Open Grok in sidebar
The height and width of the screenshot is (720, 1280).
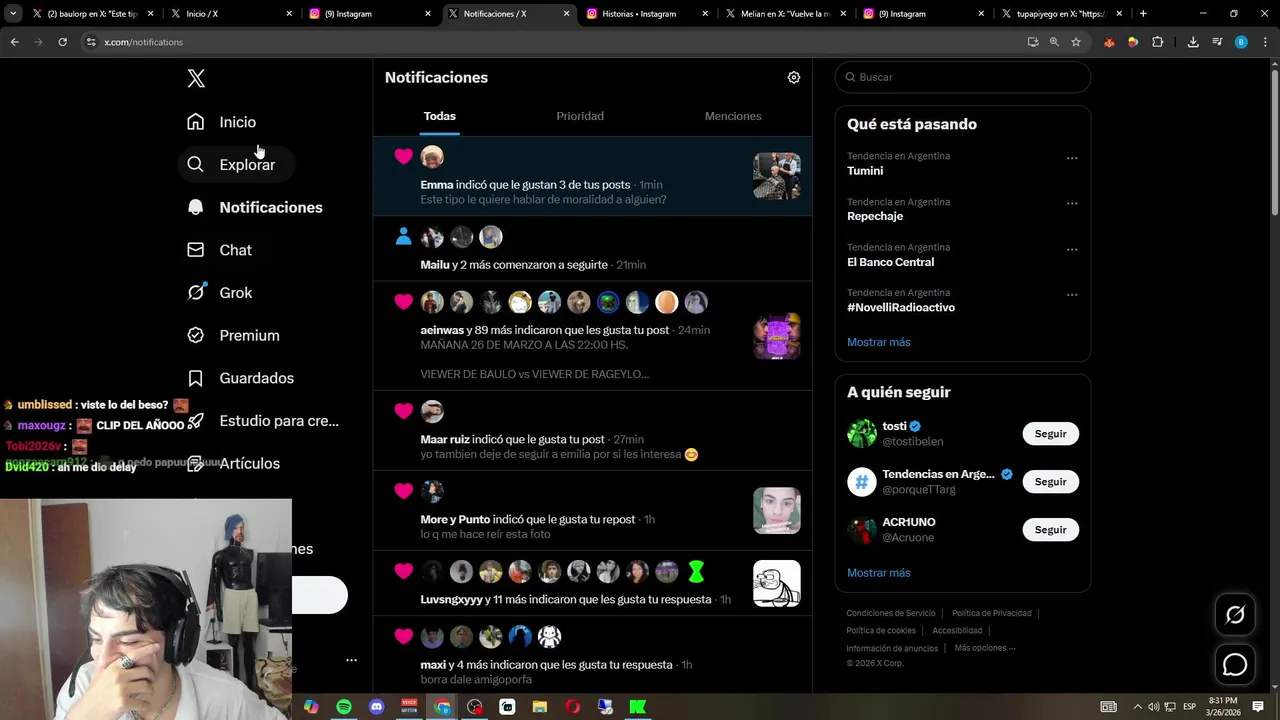click(x=219, y=293)
